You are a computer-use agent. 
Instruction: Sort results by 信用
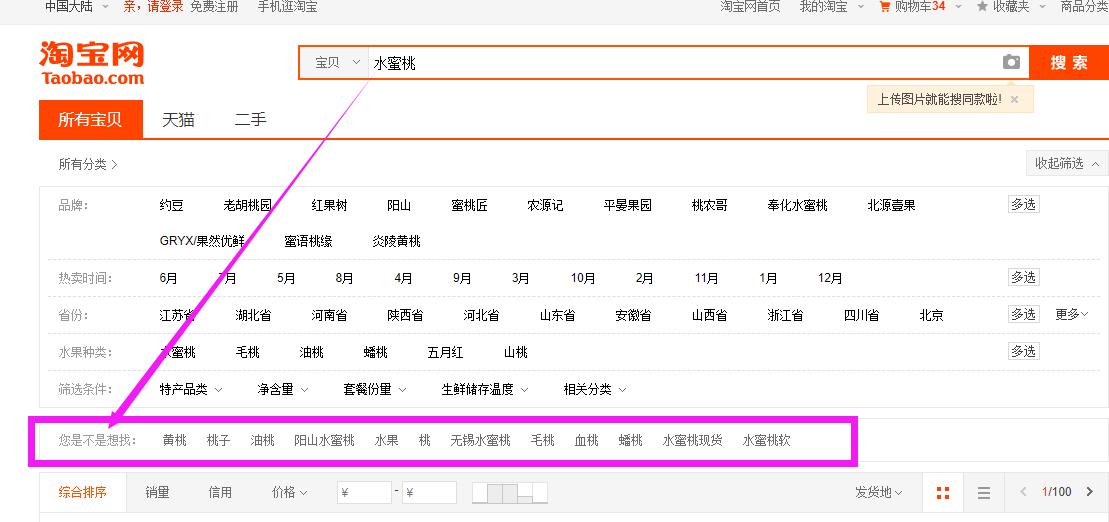tap(220, 492)
